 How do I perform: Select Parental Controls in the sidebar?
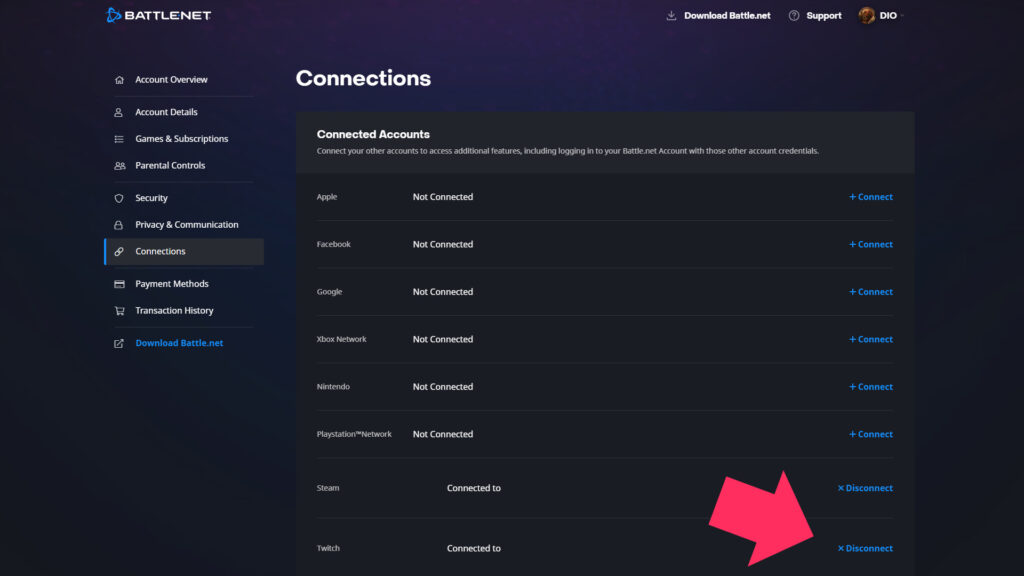click(170, 166)
